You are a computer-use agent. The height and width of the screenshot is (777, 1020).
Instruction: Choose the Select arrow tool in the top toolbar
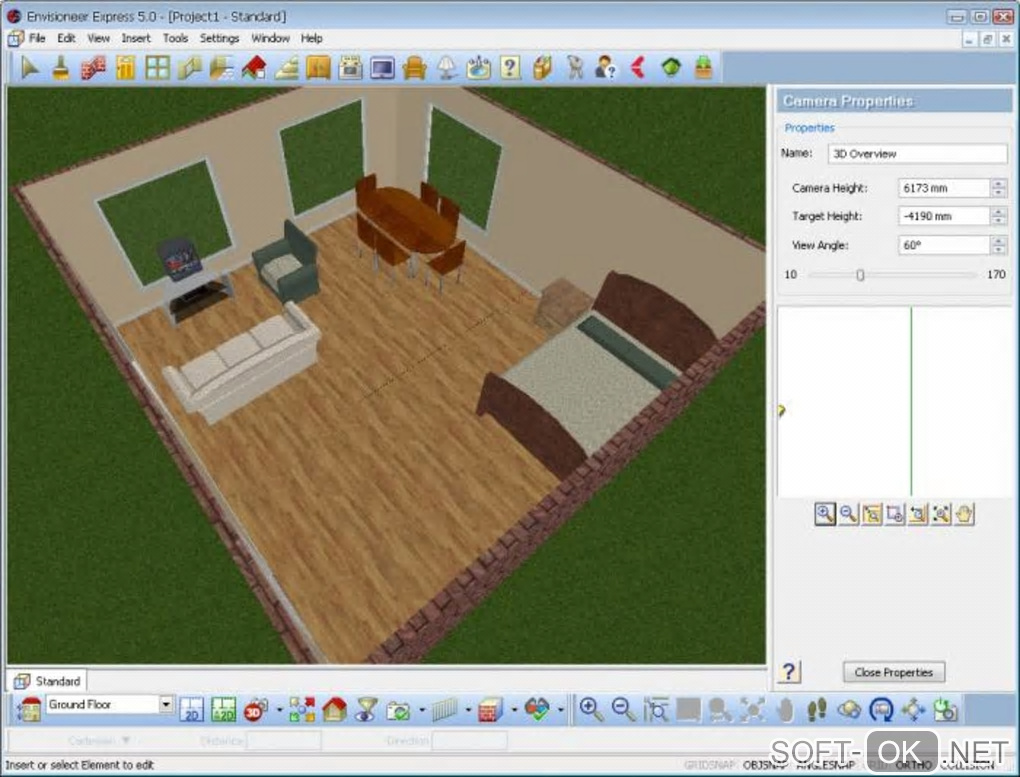[x=29, y=67]
